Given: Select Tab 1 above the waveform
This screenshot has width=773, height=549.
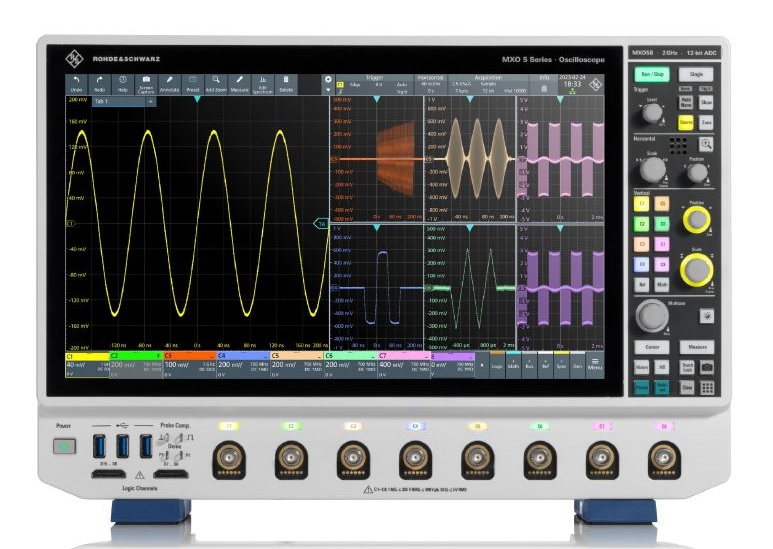Looking at the screenshot, I should coord(118,102).
